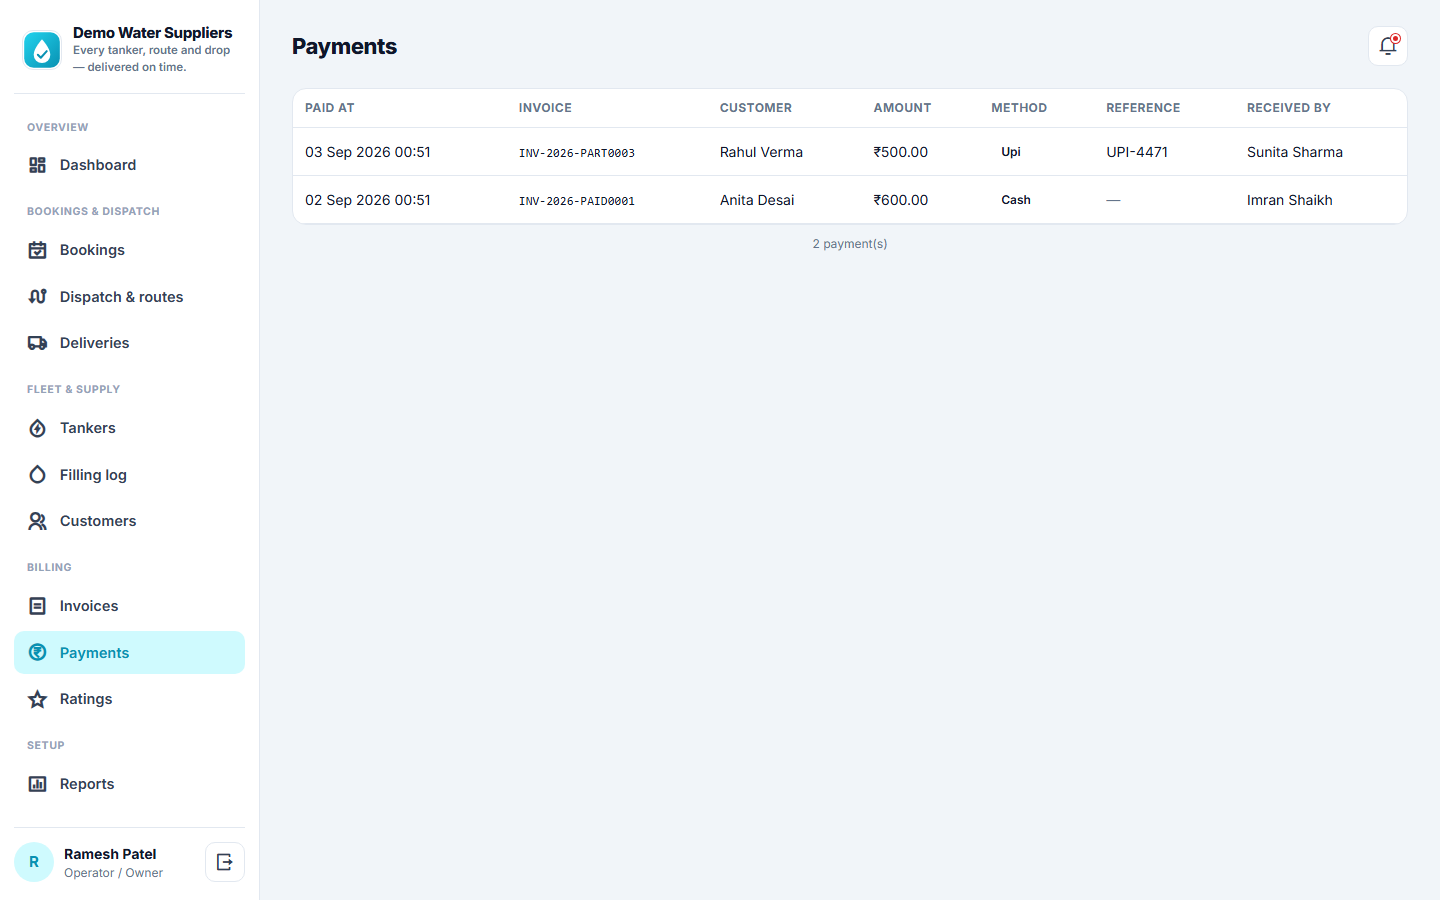This screenshot has height=900, width=1440.
Task: Click reference UPI-4471
Action: click(x=1137, y=152)
